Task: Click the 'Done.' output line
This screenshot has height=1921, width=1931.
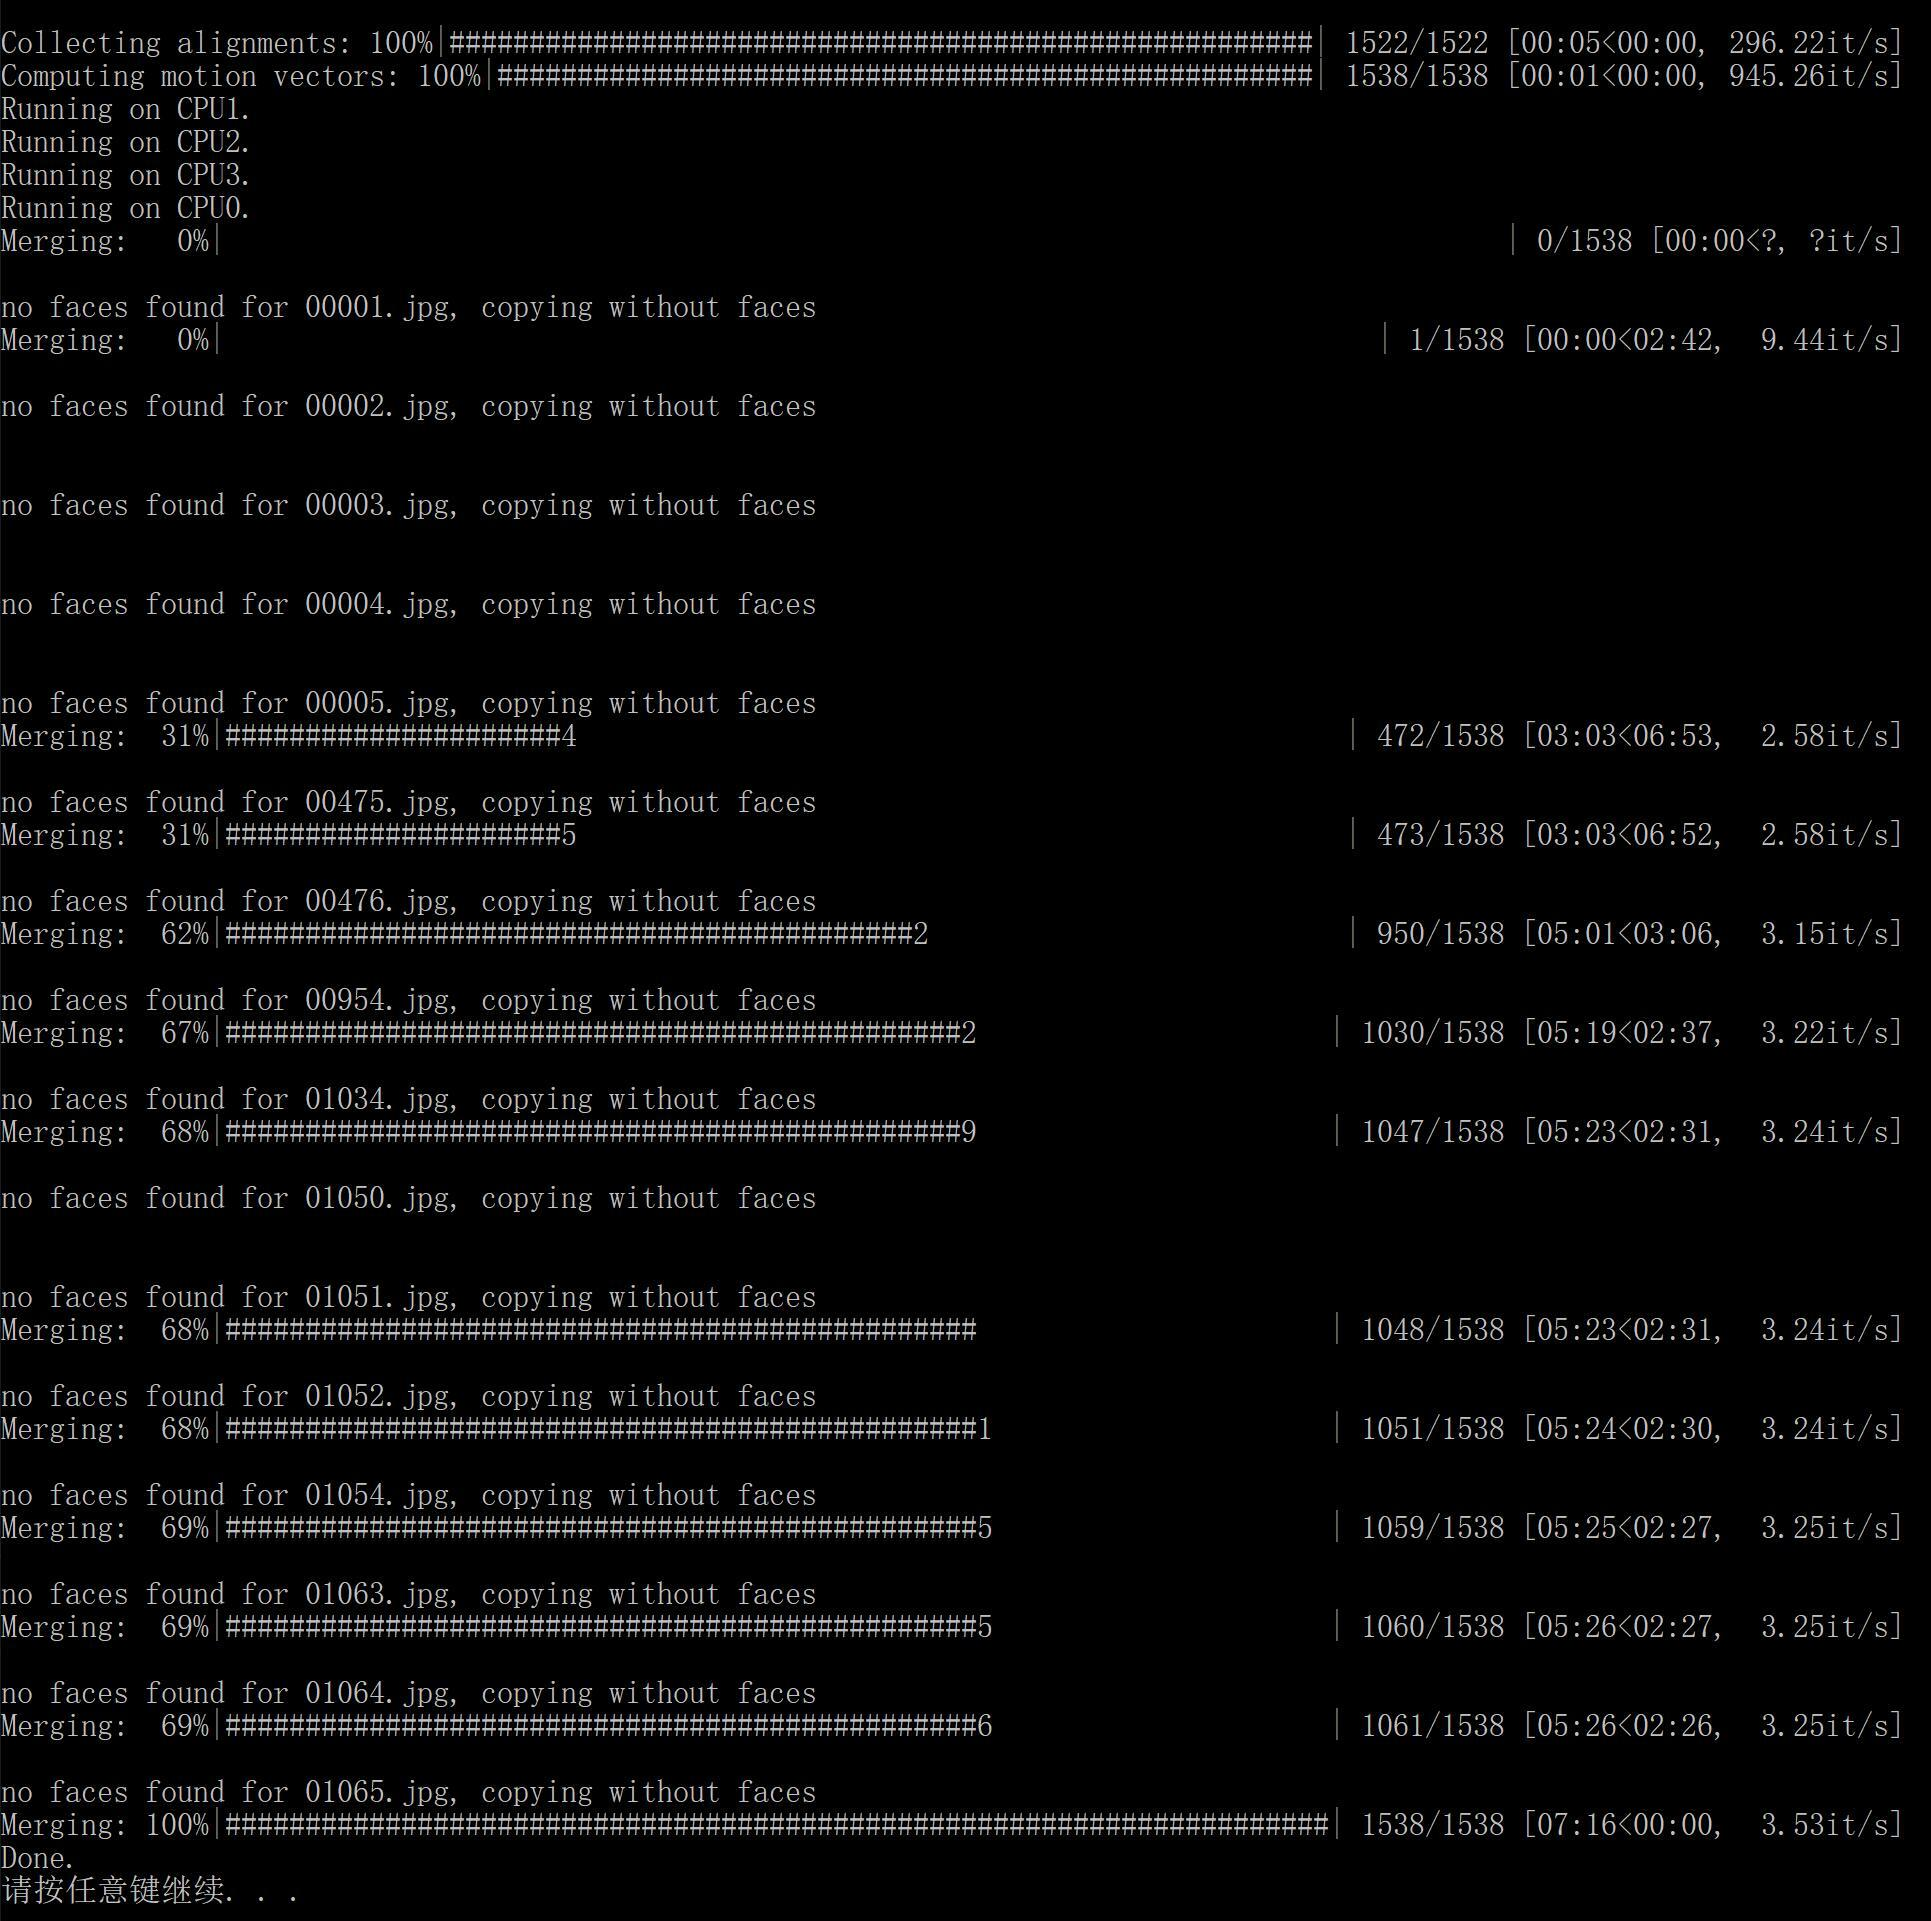Action: (37, 1858)
